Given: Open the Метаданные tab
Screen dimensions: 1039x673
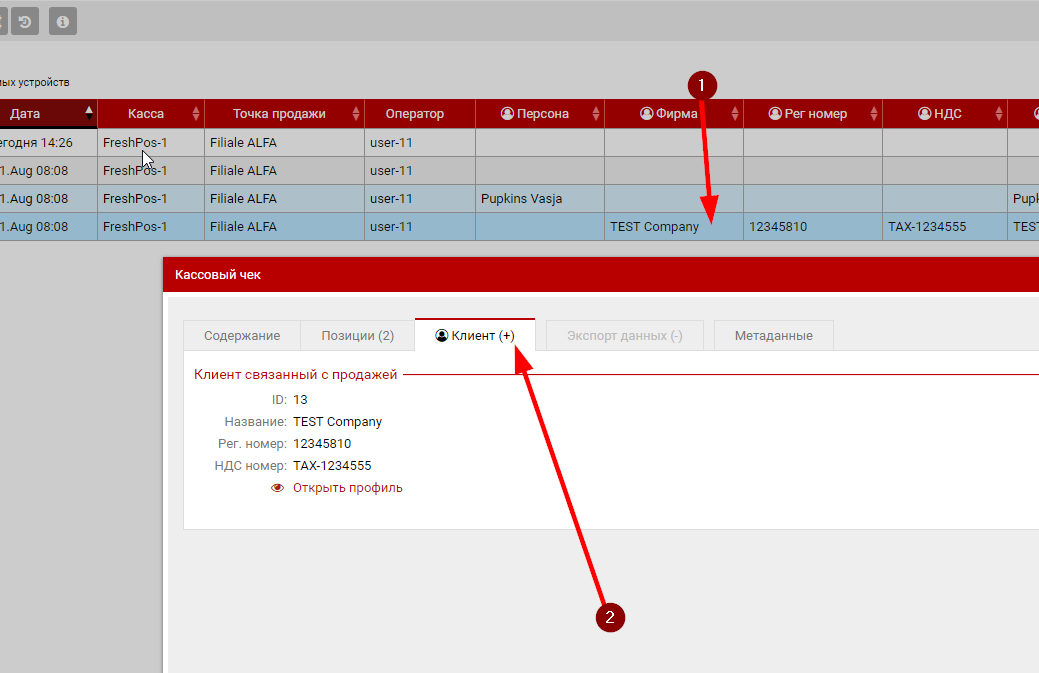Looking at the screenshot, I should 773,336.
